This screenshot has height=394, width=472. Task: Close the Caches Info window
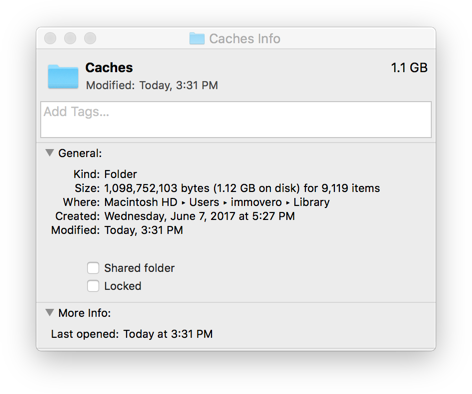50,38
